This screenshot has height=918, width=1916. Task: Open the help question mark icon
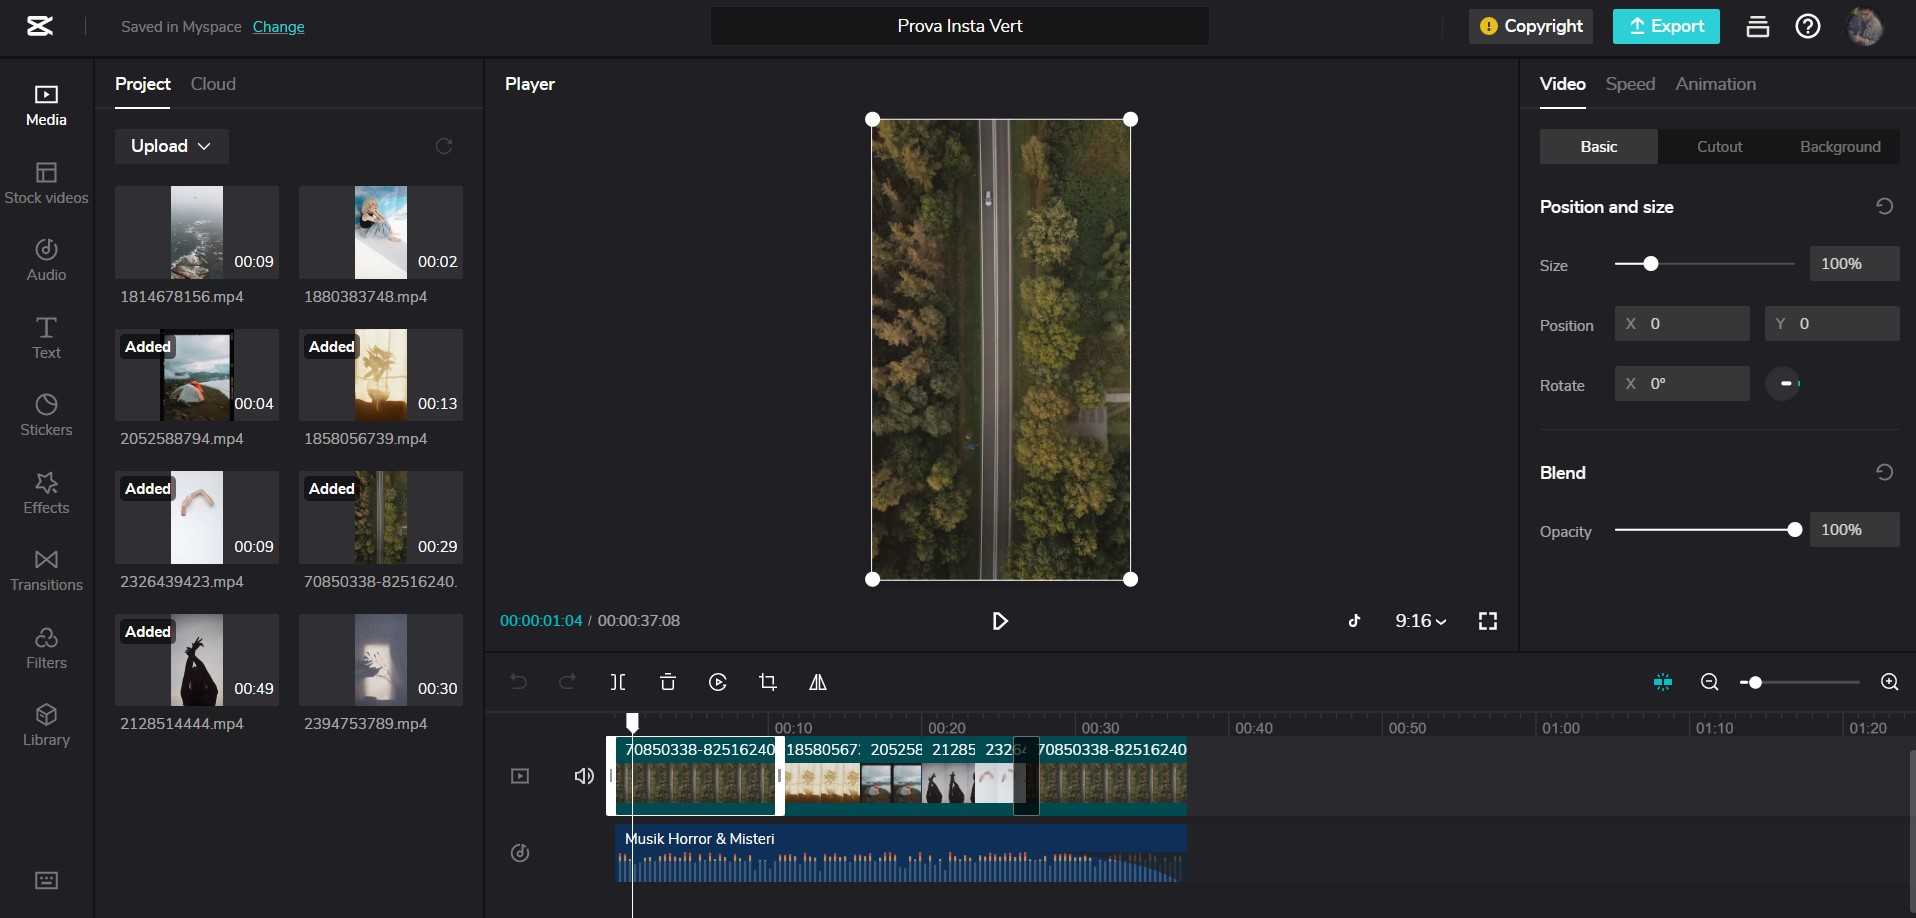tap(1808, 27)
